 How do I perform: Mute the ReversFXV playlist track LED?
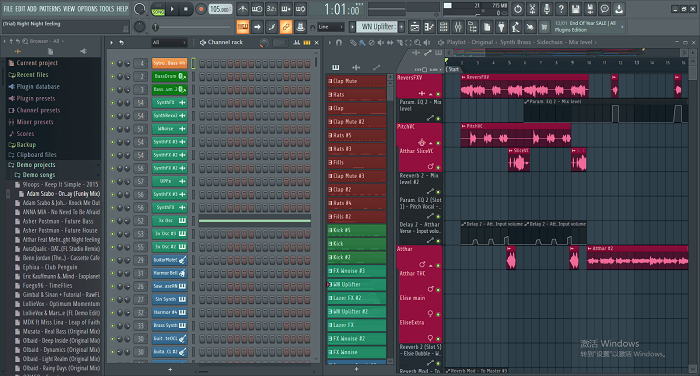click(x=438, y=94)
